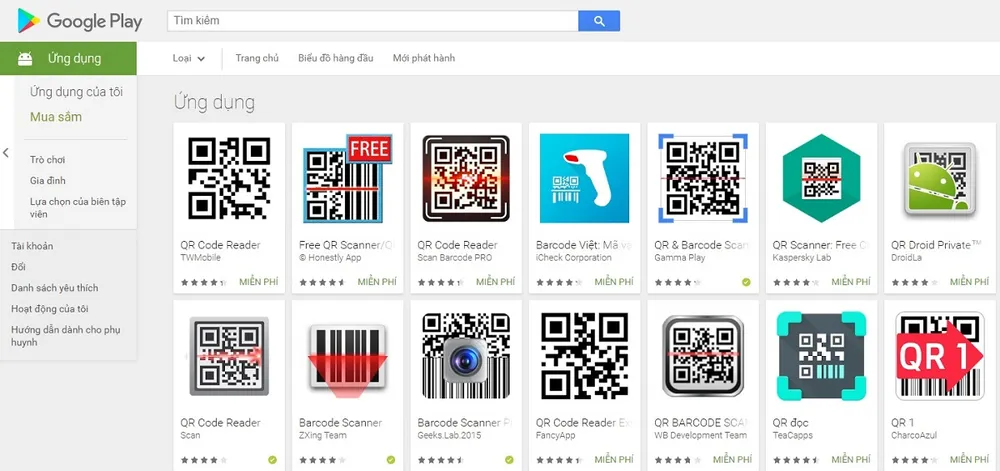Switch to the Mới phát hành tab
Screen dimensions: 1000x471
click(423, 58)
